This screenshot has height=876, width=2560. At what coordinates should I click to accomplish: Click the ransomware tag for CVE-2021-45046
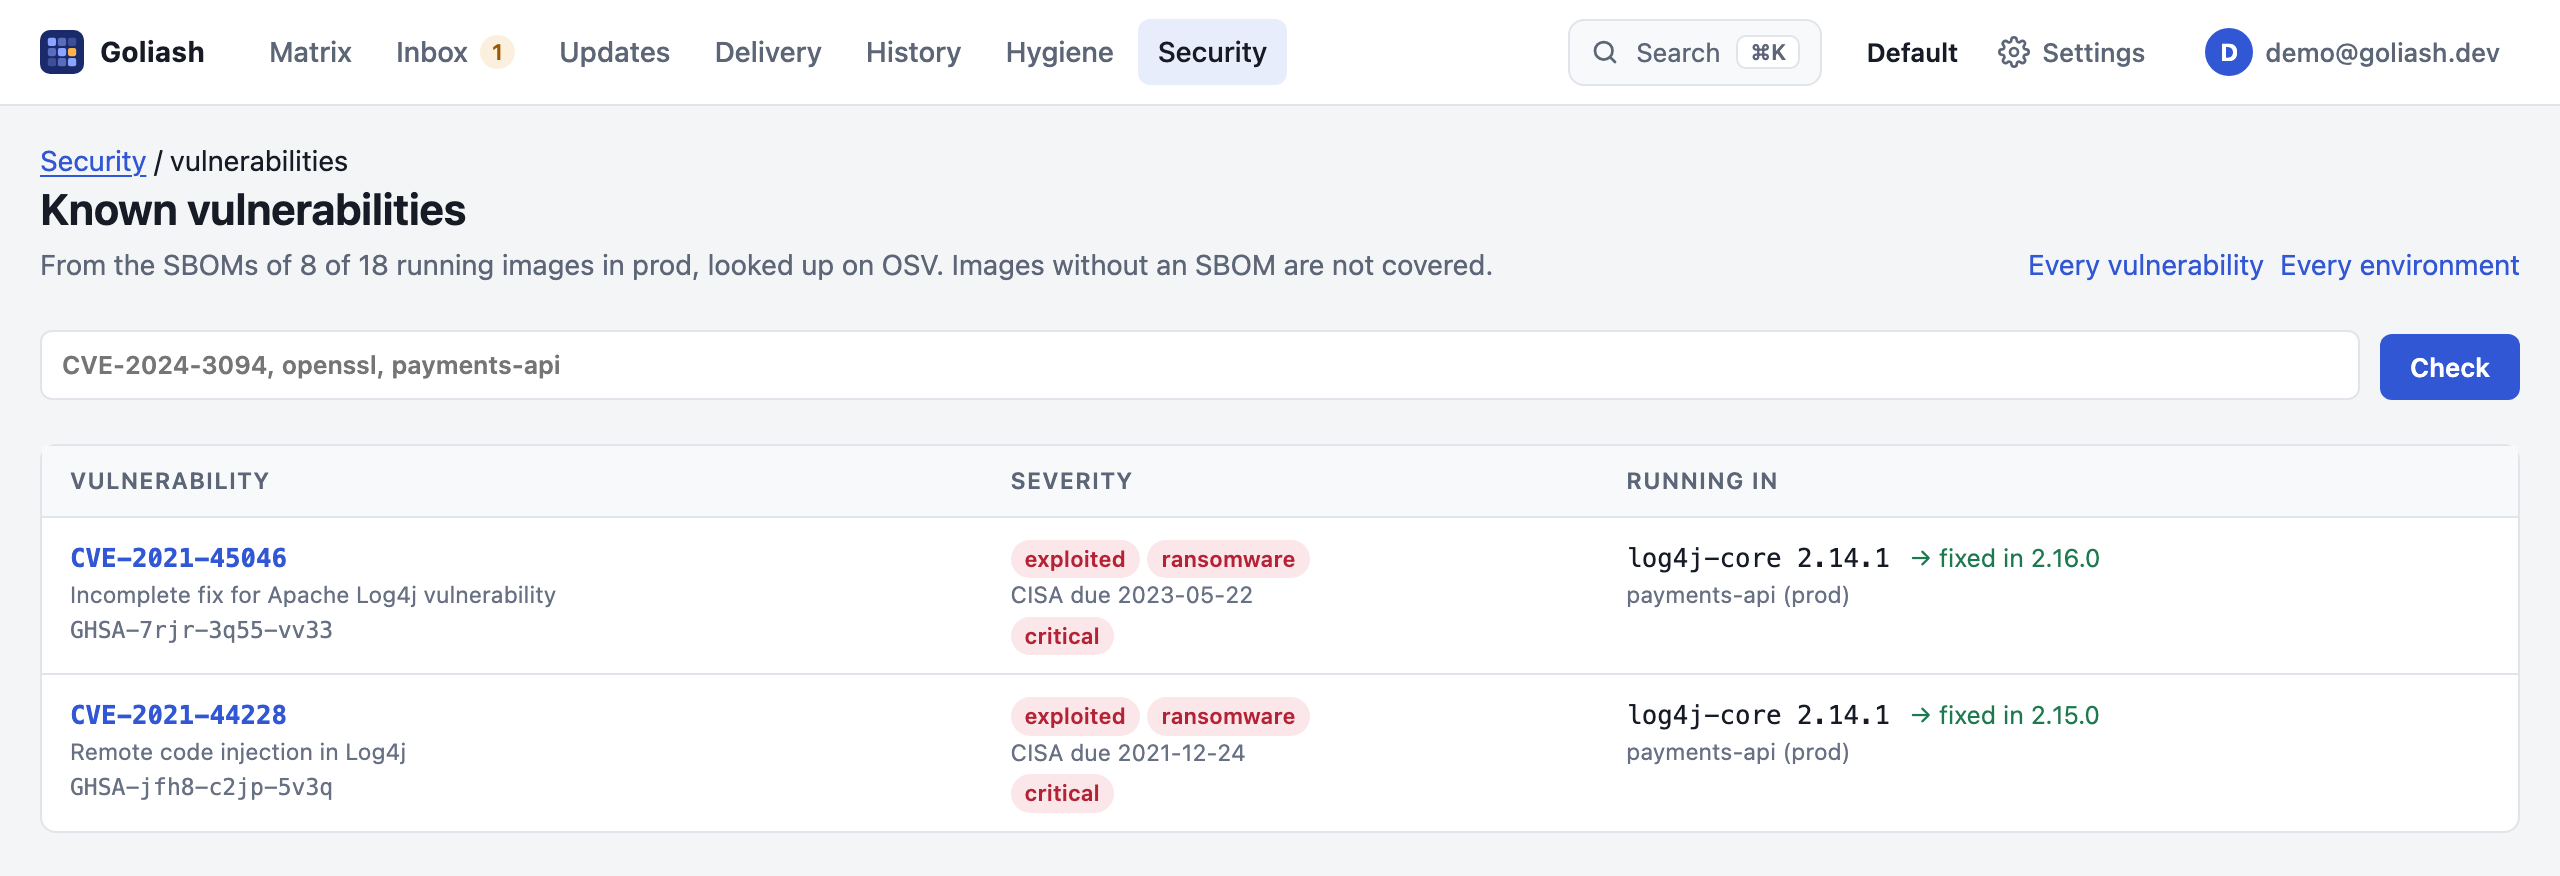pos(1228,559)
